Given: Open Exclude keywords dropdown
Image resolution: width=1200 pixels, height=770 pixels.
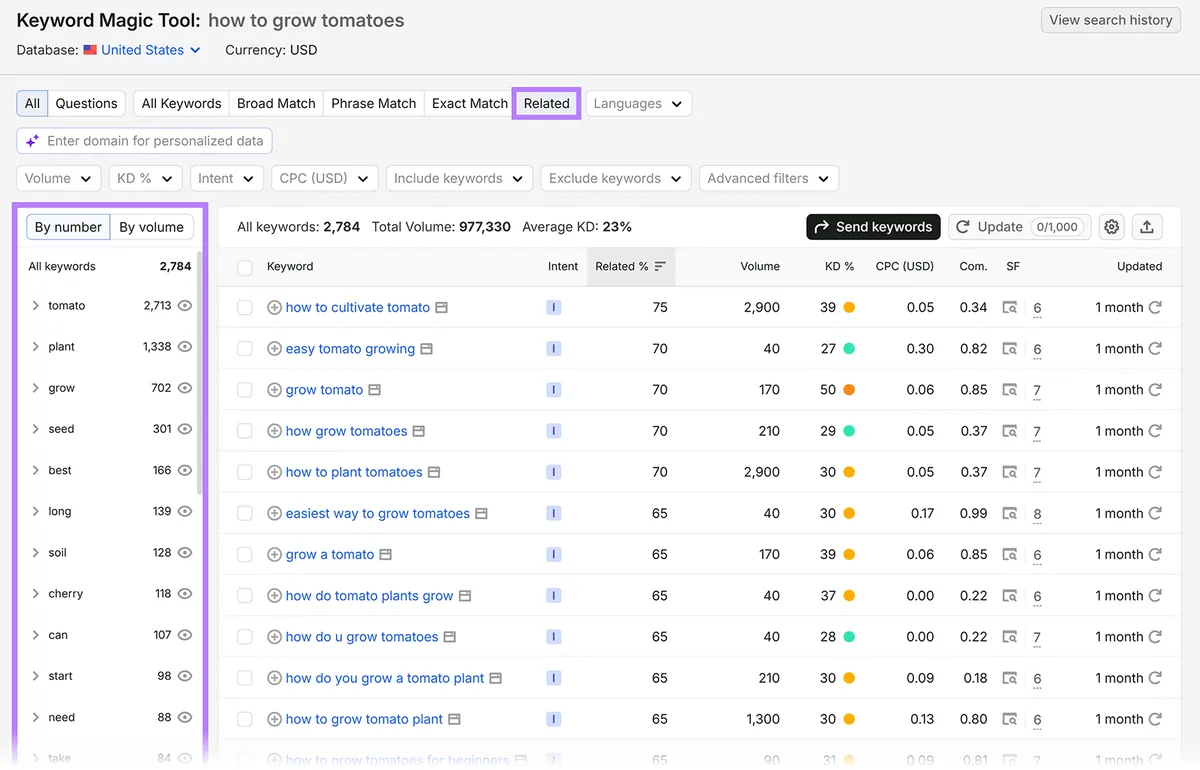Looking at the screenshot, I should tap(616, 178).
